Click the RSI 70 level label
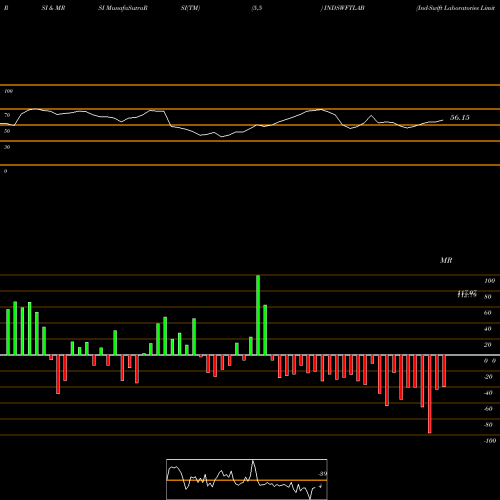The height and width of the screenshot is (500, 500). point(7,115)
